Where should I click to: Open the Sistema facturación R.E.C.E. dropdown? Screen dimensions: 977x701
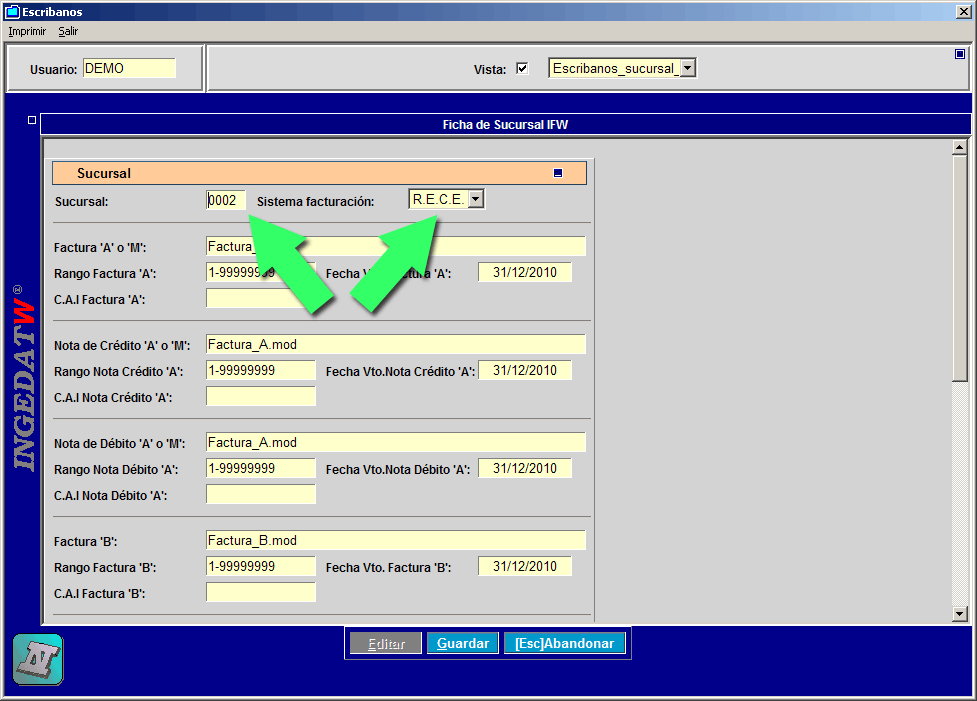coord(475,199)
